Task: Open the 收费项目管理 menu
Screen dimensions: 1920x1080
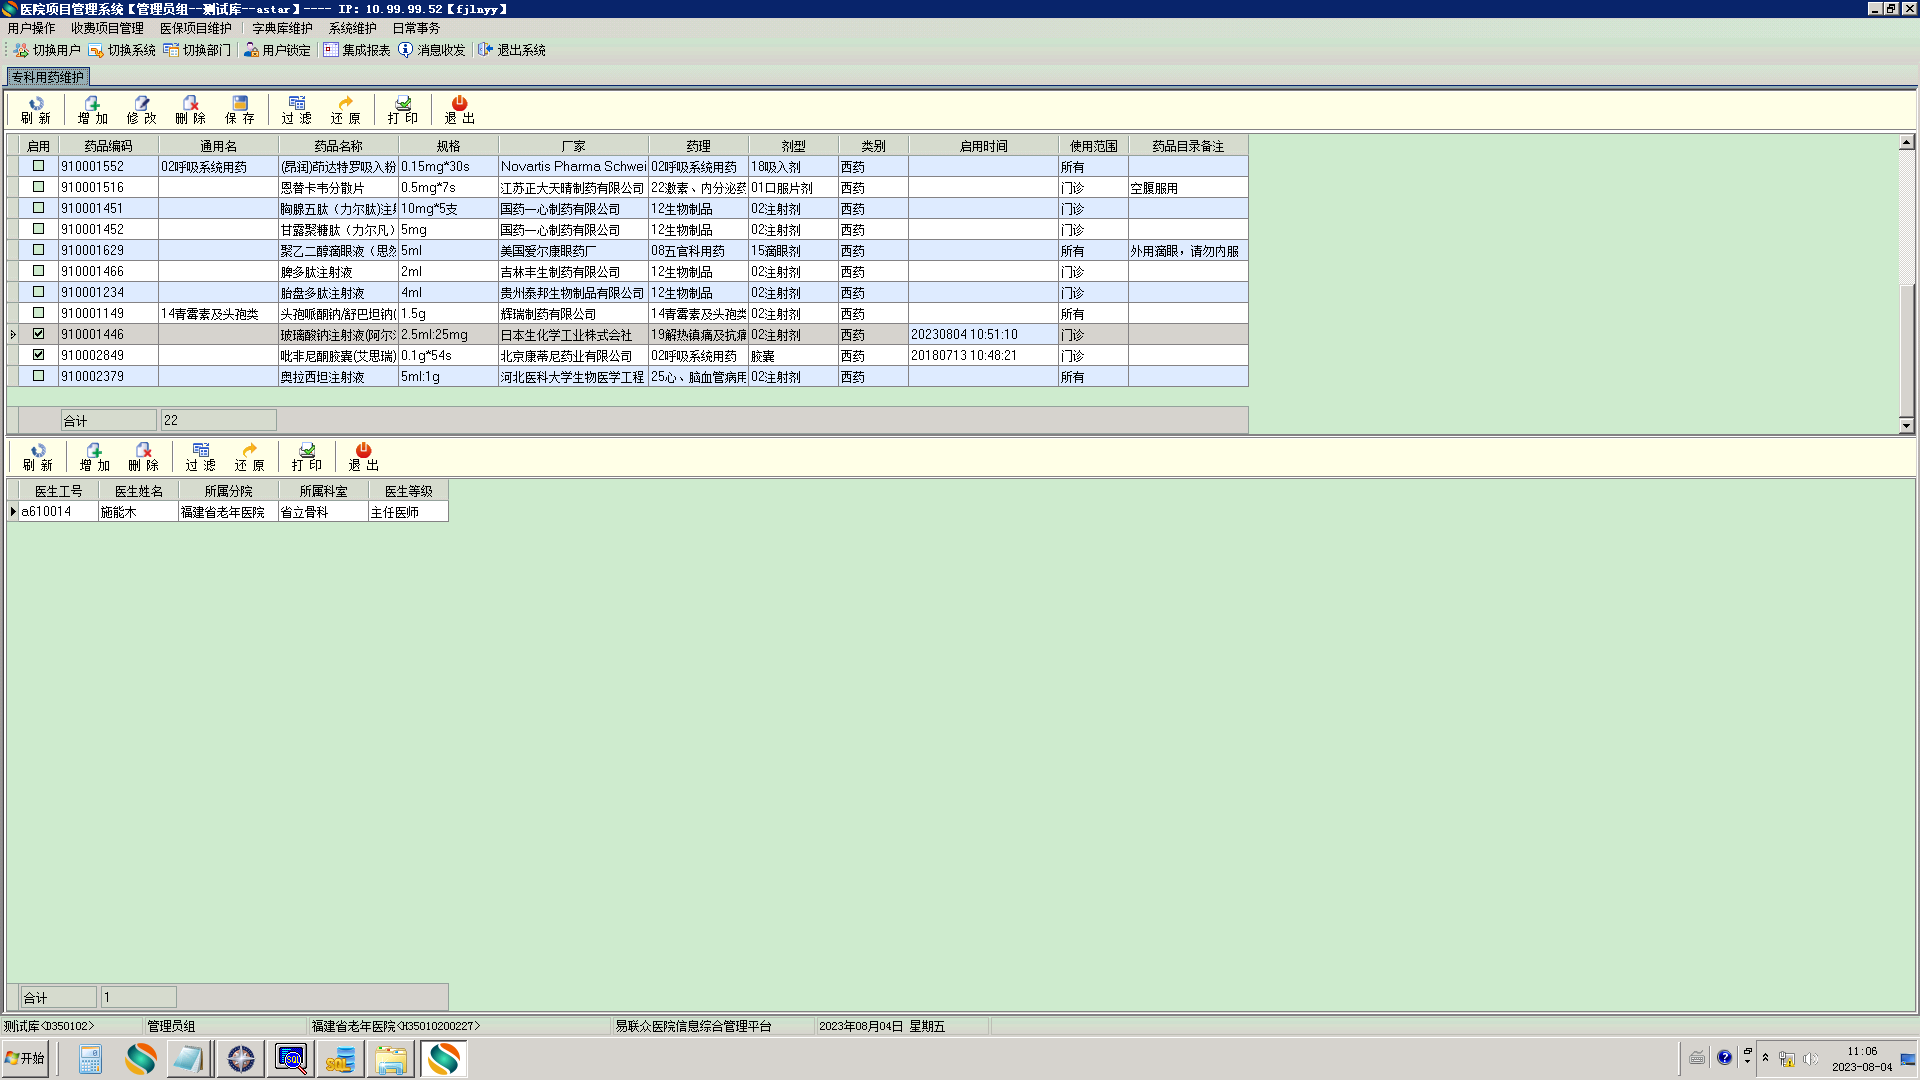Action: [x=107, y=28]
